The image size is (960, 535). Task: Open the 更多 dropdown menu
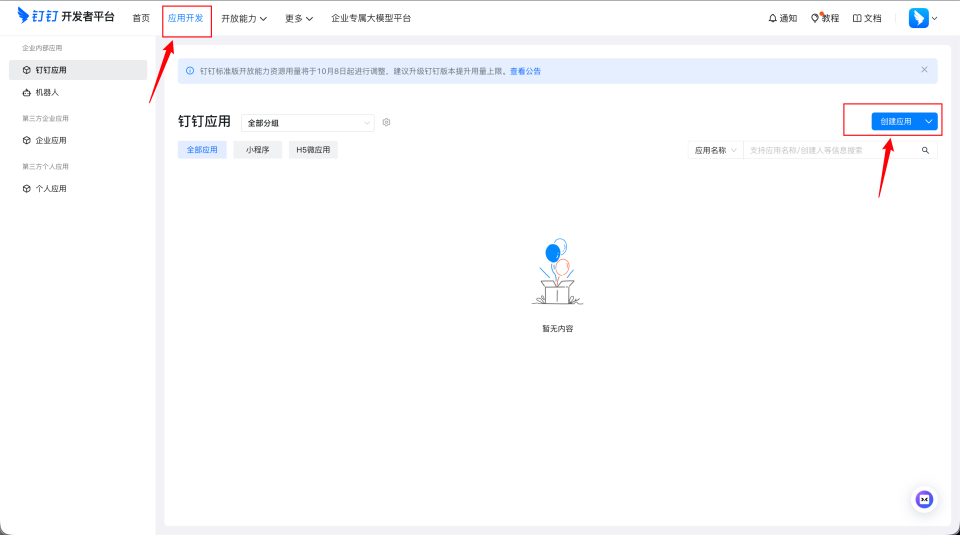click(x=299, y=18)
